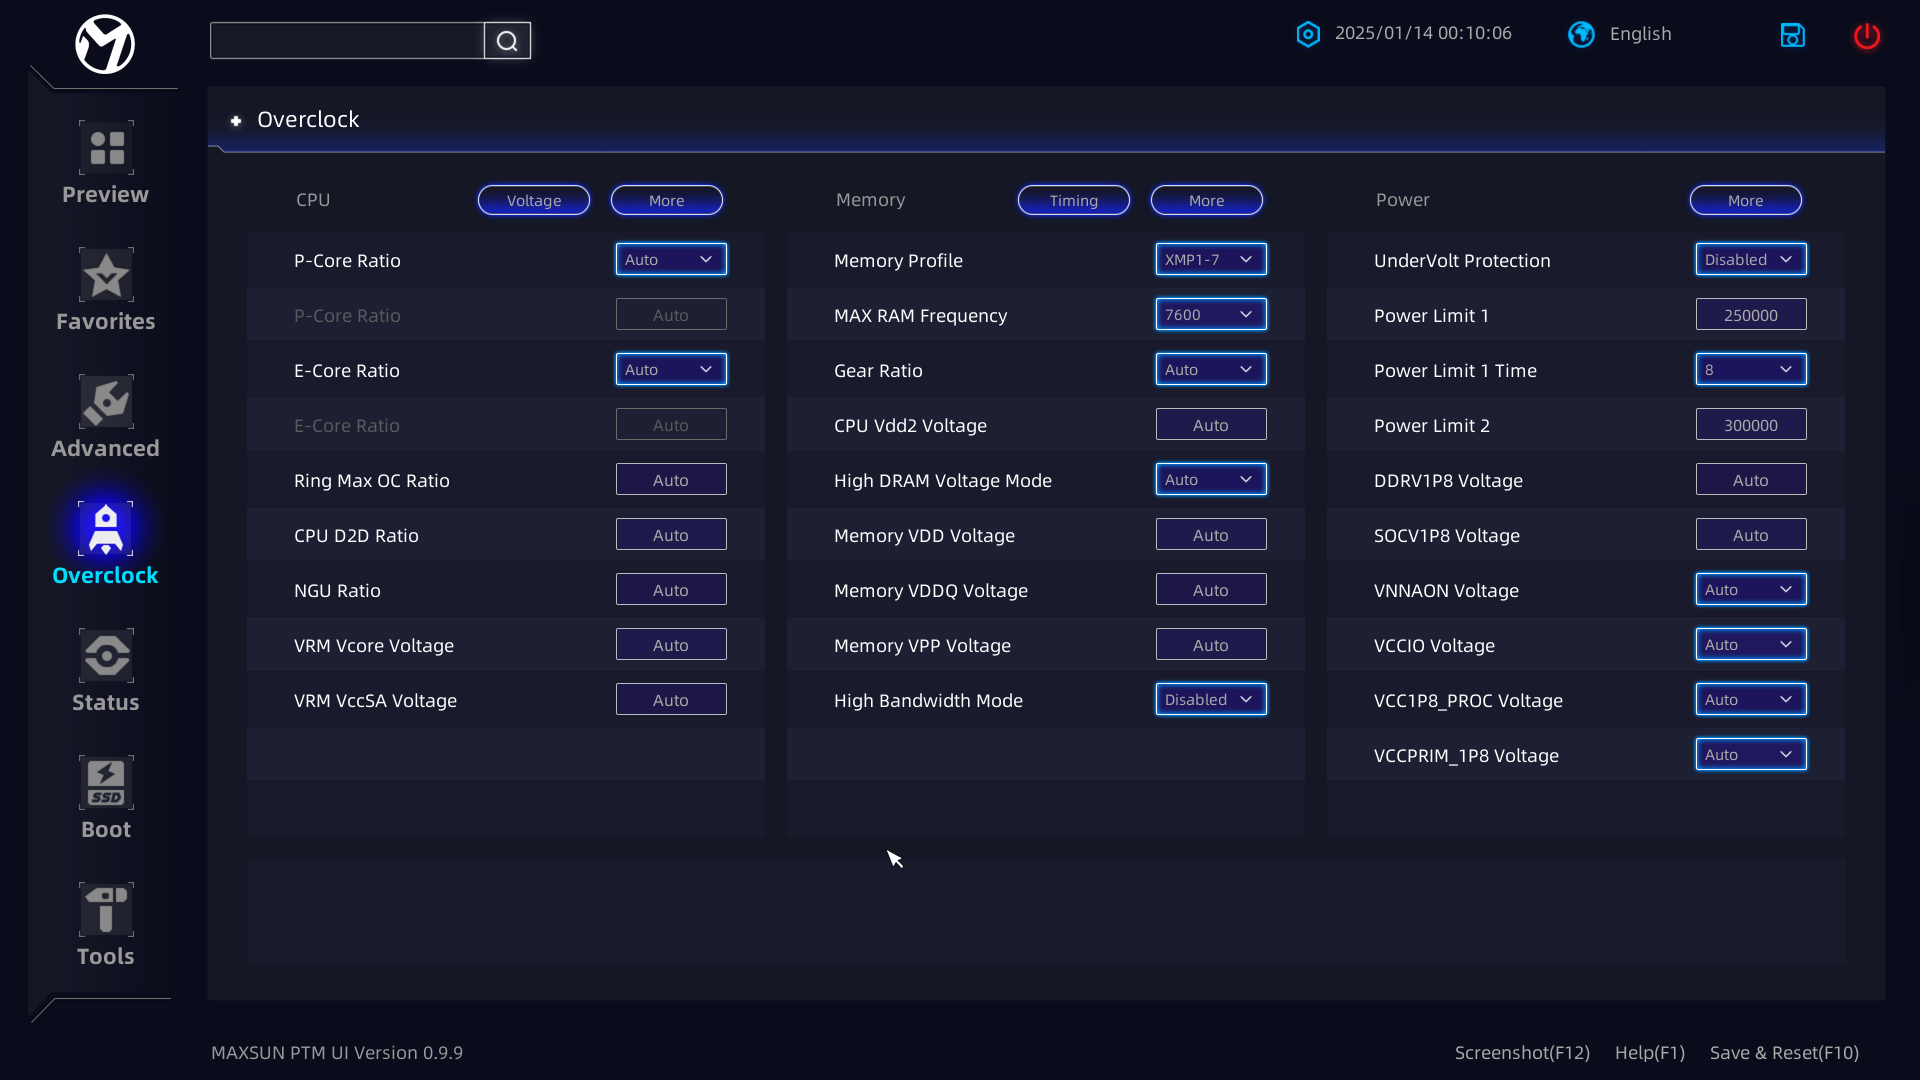Open High Bandwidth Mode dropdown
Image resolution: width=1920 pixels, height=1080 pixels.
1210,700
